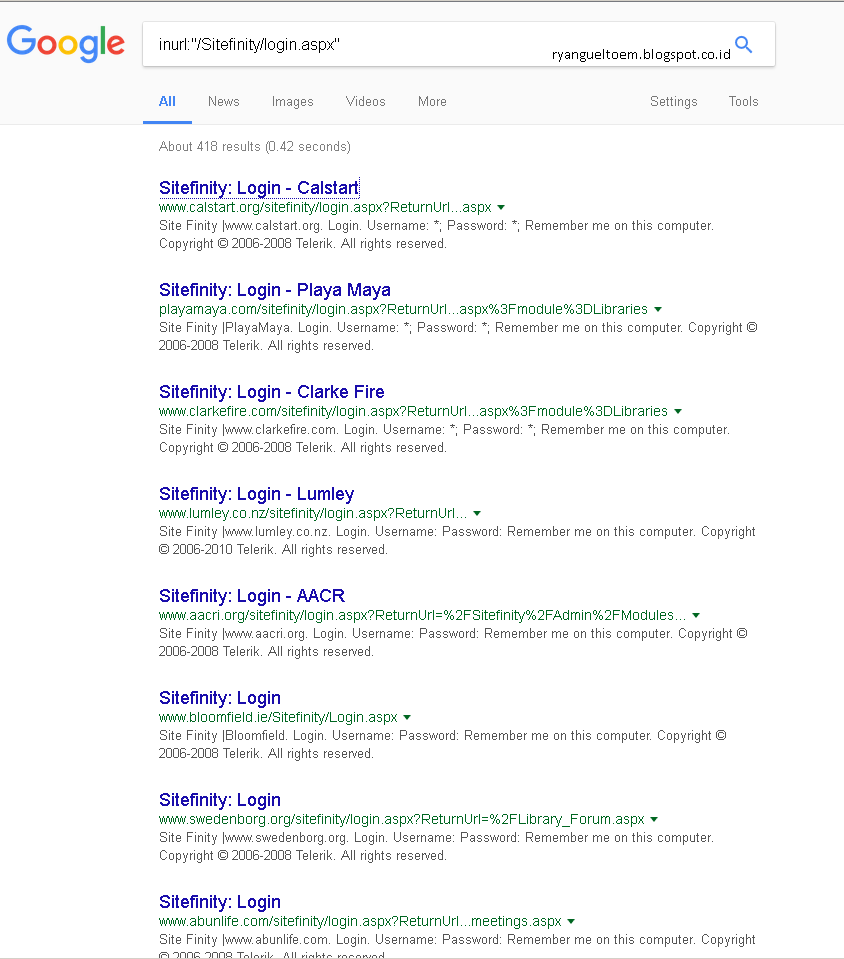
Task: Open the Sitefinity: Login result for bloomfield.ie
Action: point(220,698)
